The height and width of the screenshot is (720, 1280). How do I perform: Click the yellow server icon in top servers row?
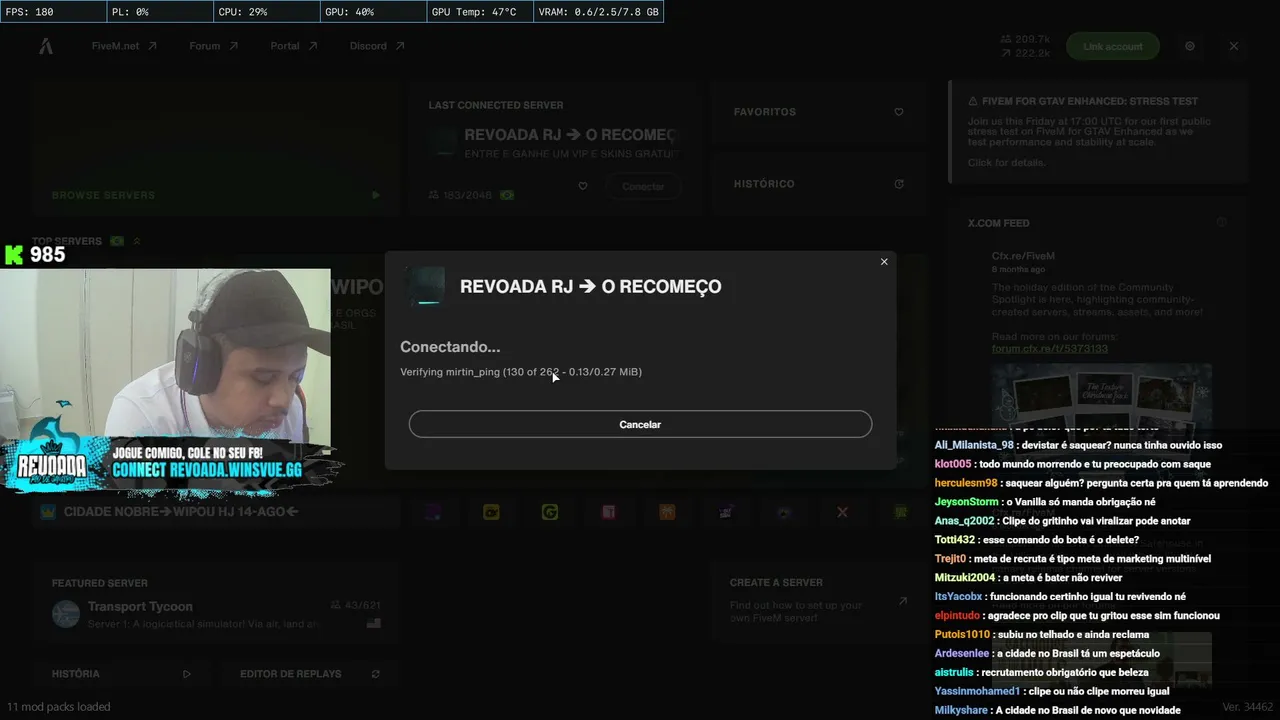tap(491, 512)
